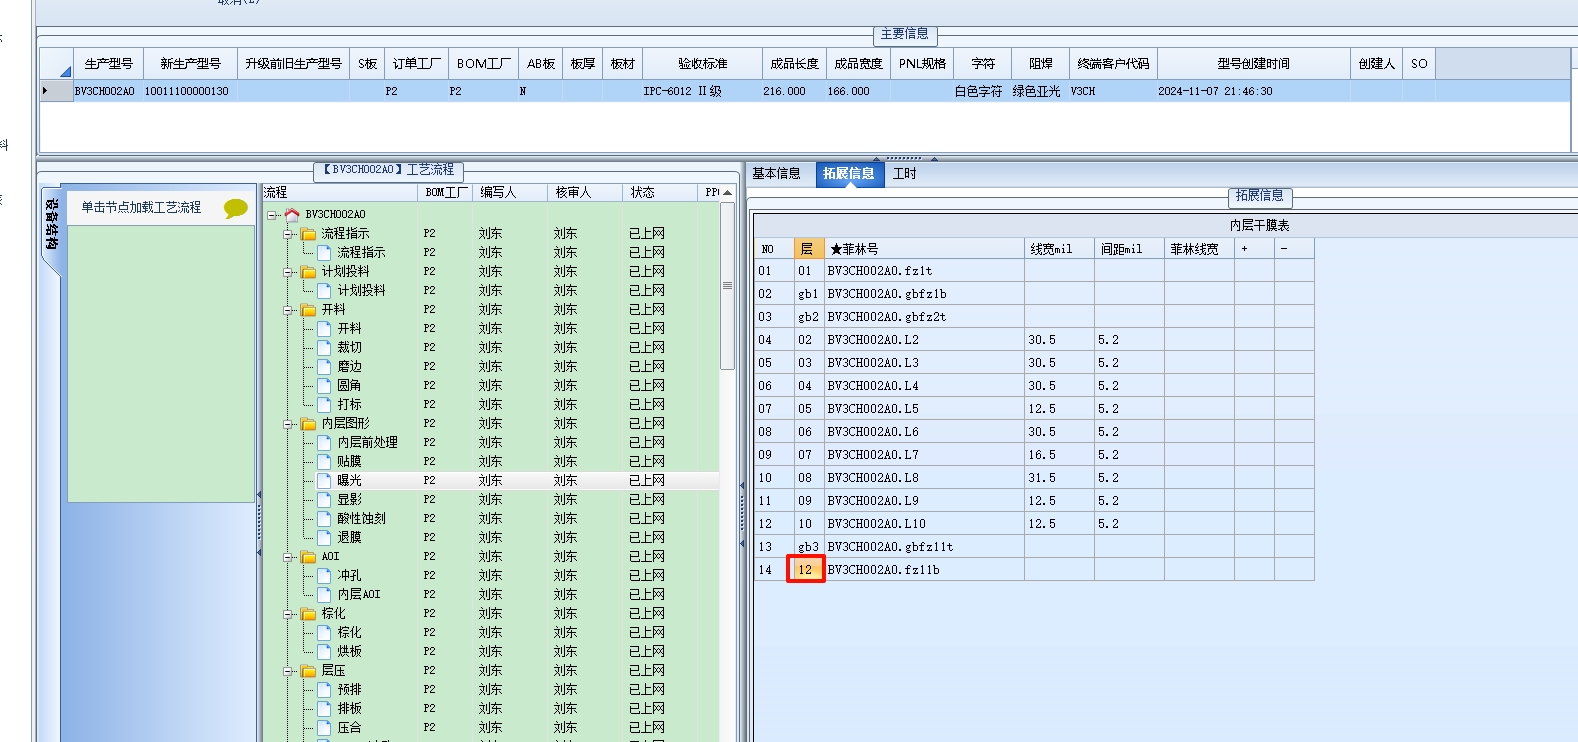Select the 拓展信息 tab
The image size is (1578, 742).
848,173
